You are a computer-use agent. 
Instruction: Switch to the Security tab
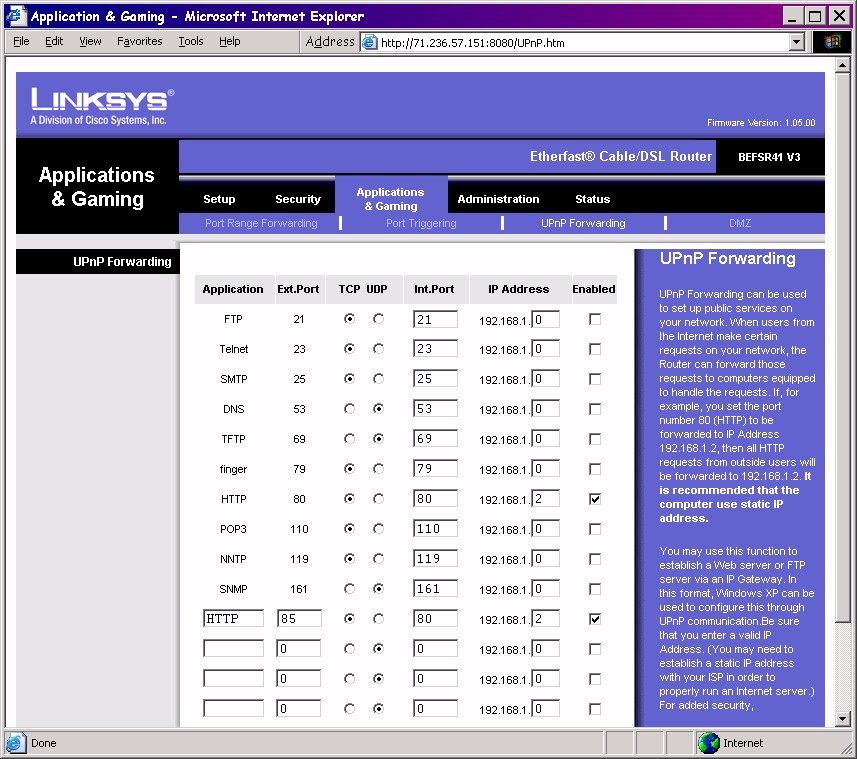coord(298,199)
